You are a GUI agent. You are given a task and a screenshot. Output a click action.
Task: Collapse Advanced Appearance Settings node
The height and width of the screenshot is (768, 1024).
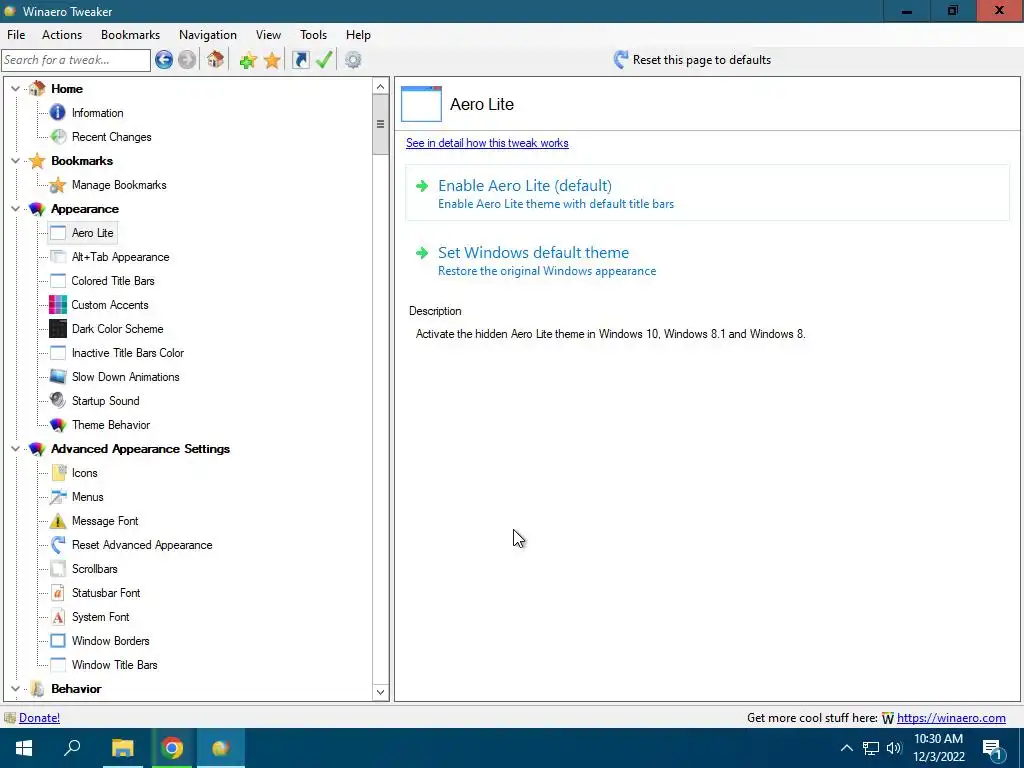click(x=16, y=449)
